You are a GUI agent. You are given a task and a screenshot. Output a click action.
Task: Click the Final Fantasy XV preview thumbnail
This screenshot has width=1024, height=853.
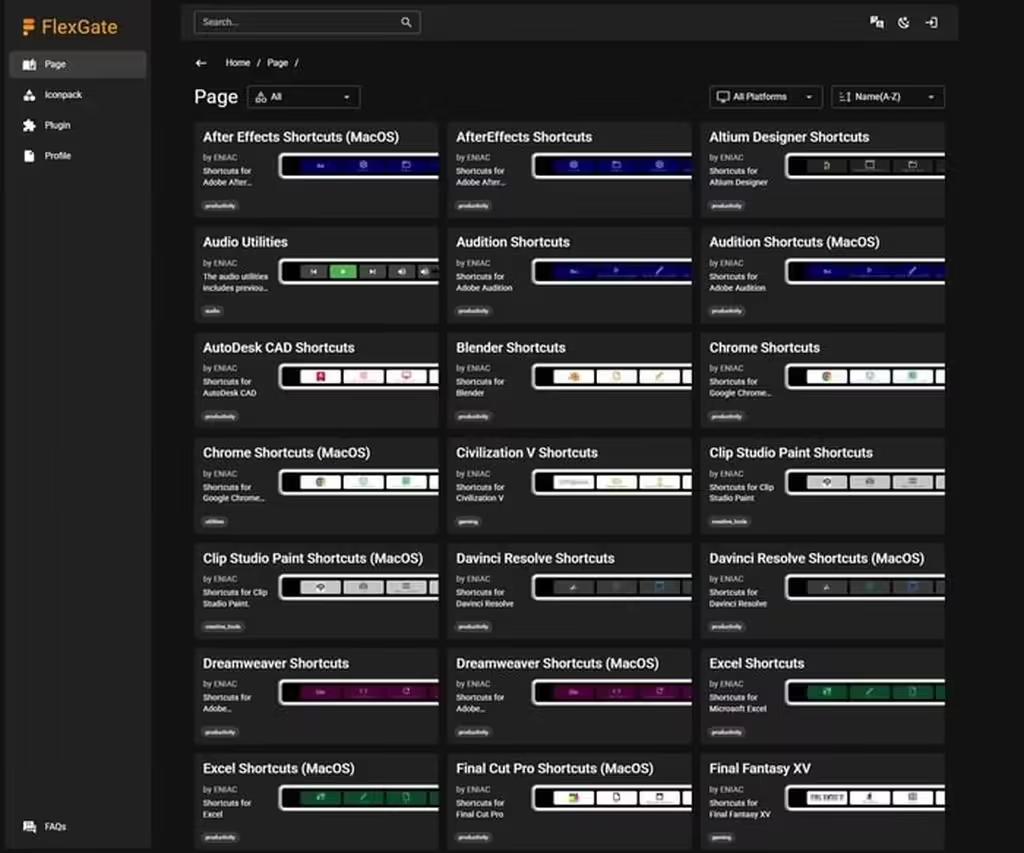(866, 798)
